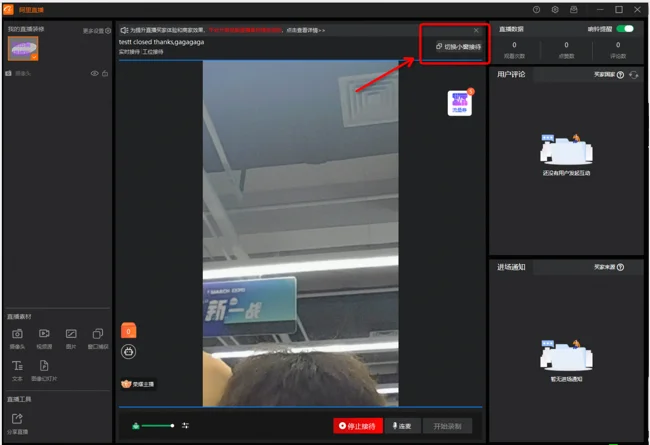The height and width of the screenshot is (445, 650).
Task: Click the 买家来源 buyer source label
Action: point(604,267)
